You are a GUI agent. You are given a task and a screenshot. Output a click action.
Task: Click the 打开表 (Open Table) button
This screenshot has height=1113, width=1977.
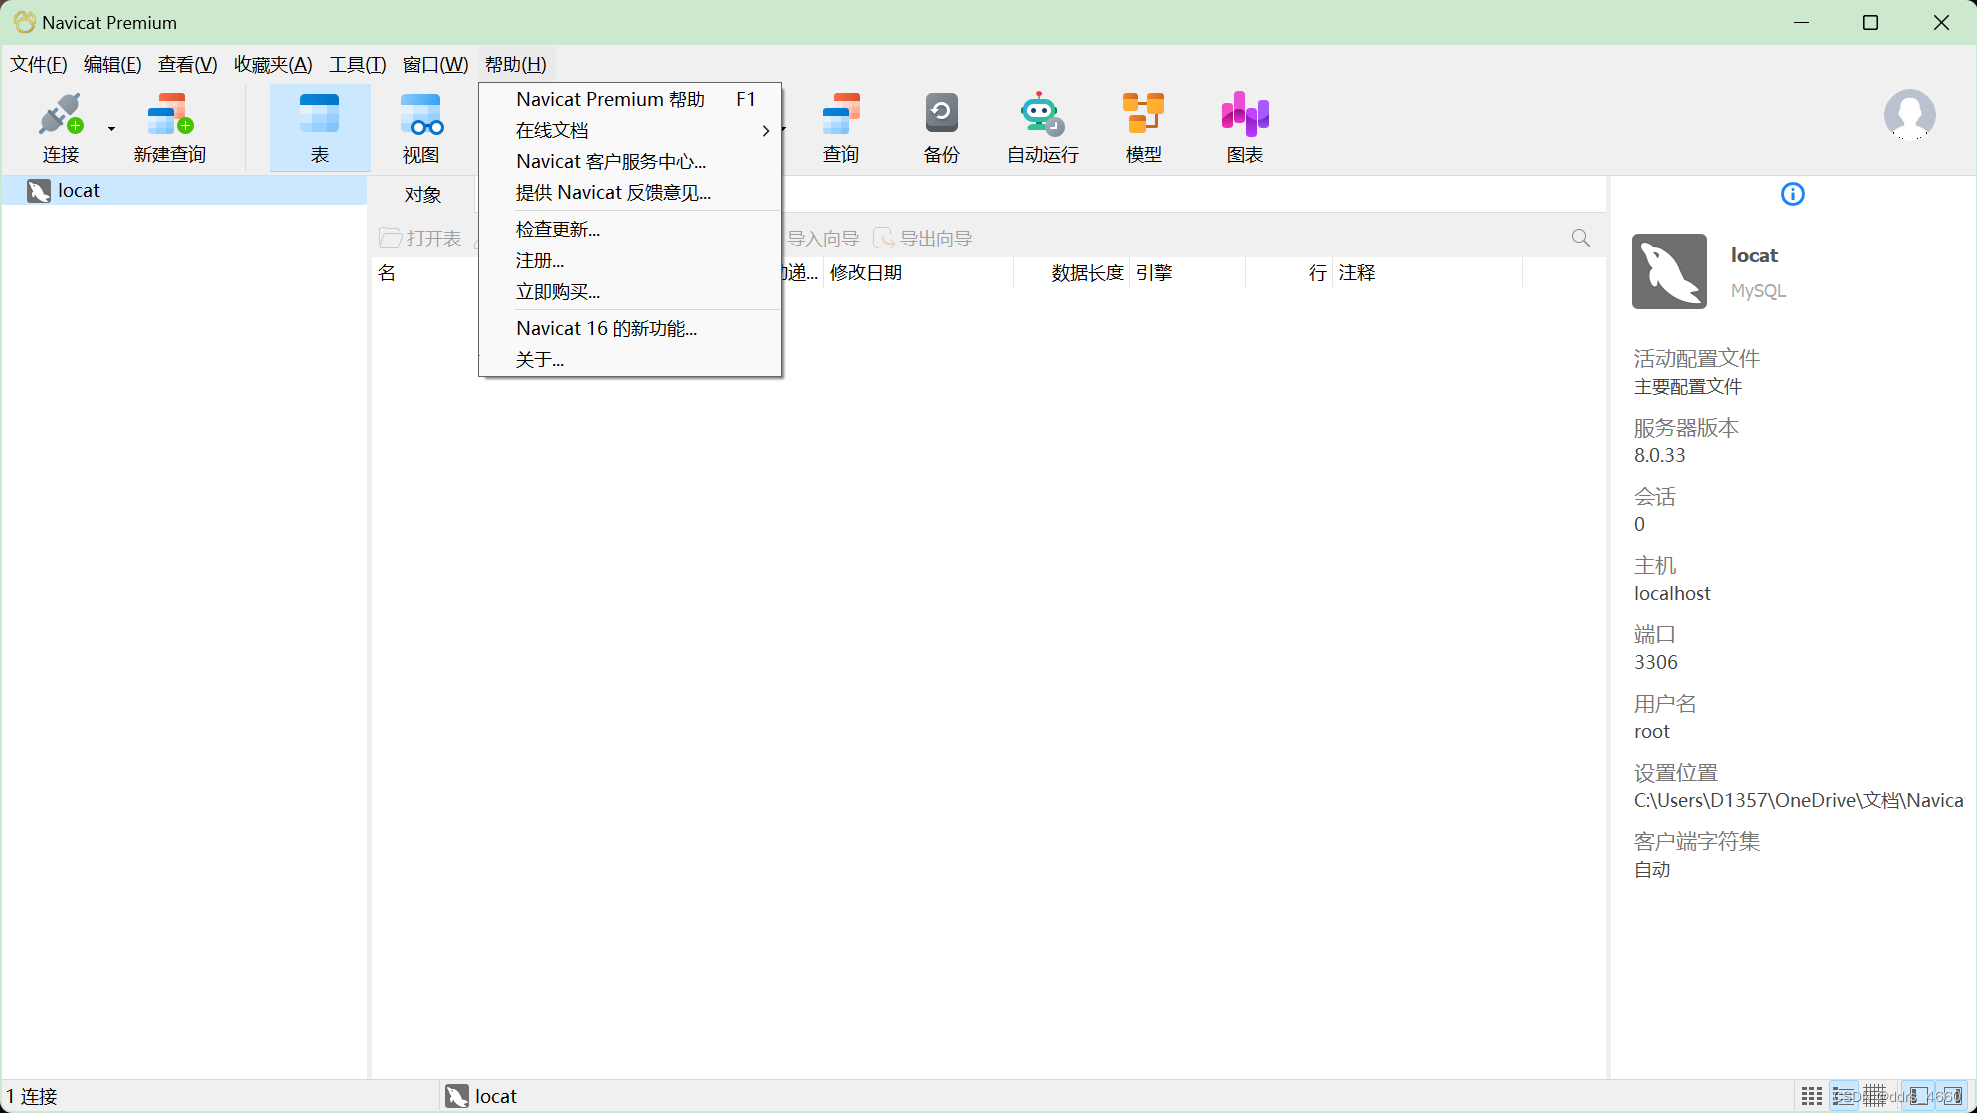click(x=420, y=238)
